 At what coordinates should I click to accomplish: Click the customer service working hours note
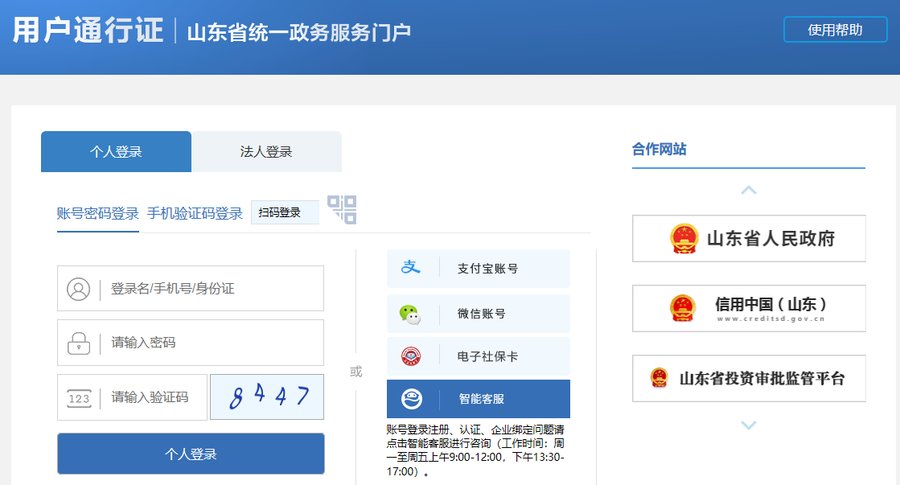click(x=475, y=451)
